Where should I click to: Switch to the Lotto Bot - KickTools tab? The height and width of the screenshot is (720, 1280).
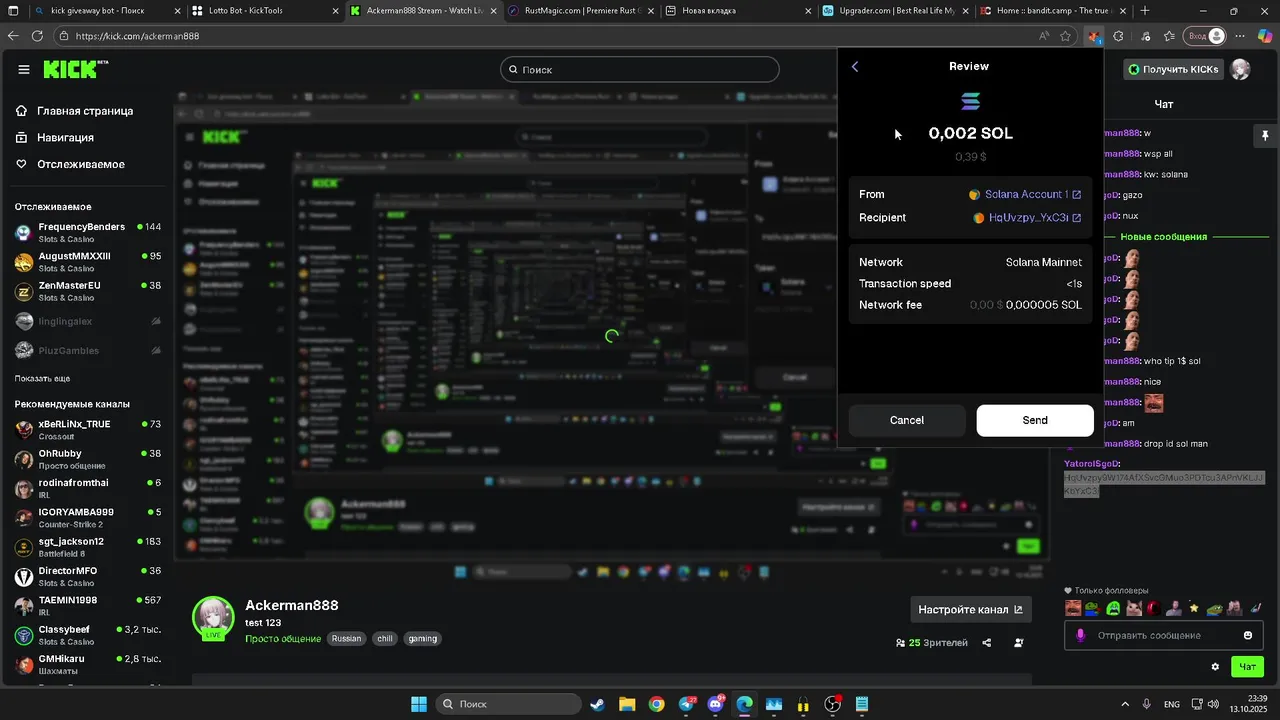tap(264, 11)
